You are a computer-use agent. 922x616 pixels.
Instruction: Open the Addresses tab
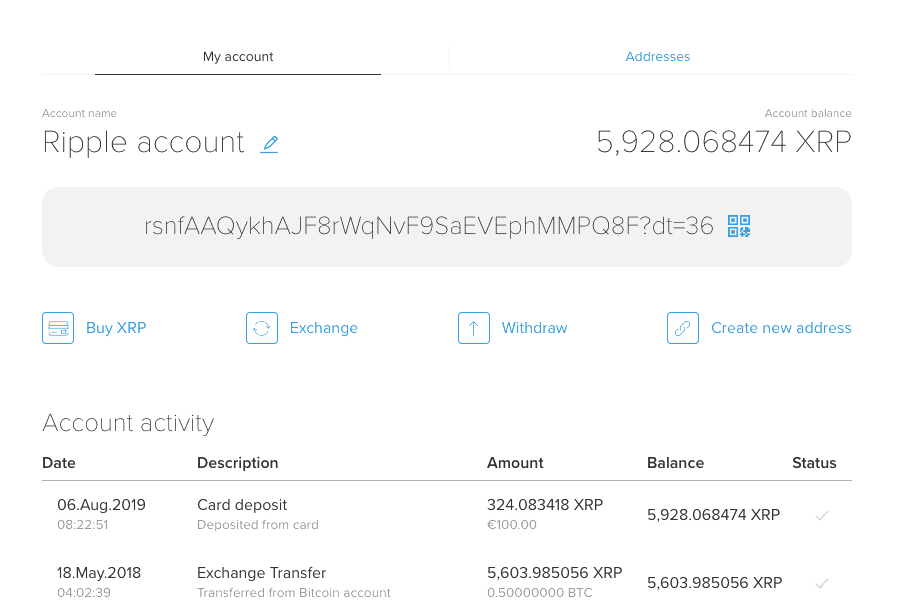click(657, 57)
